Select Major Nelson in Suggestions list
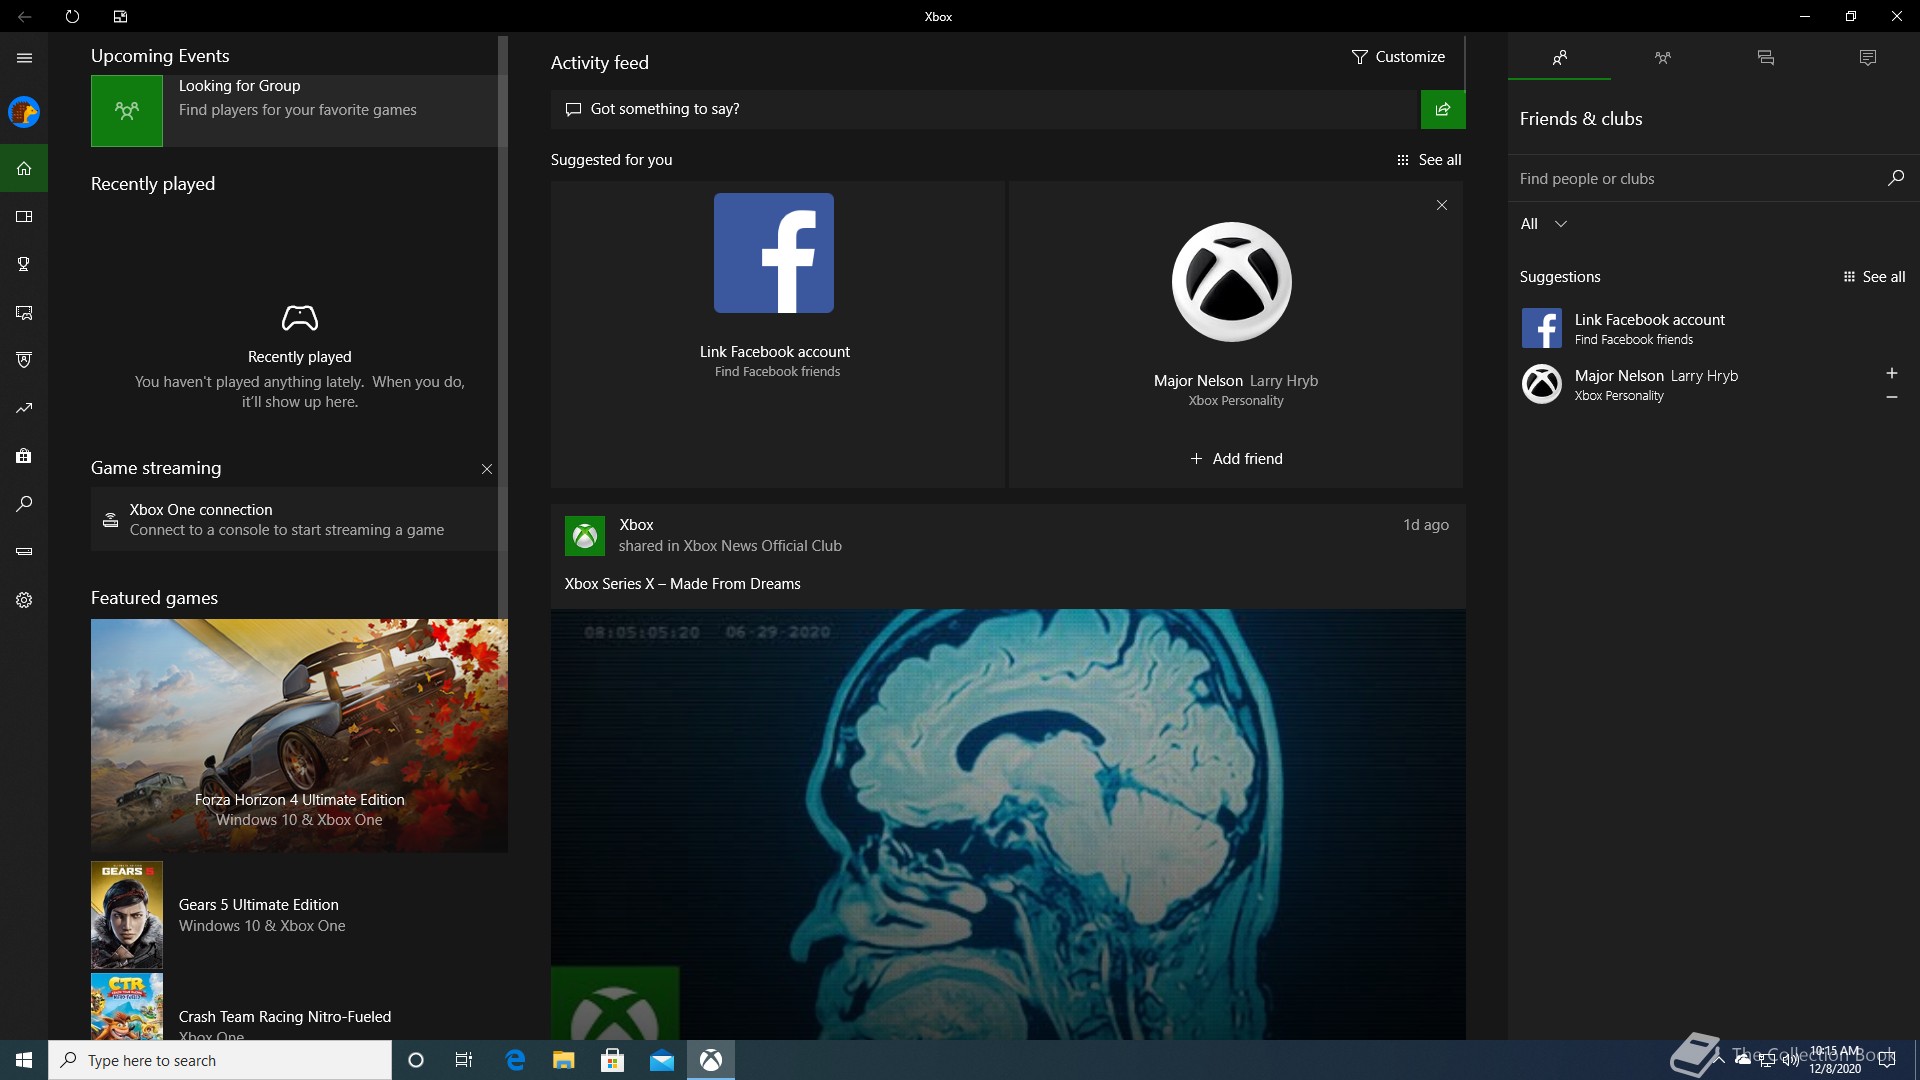This screenshot has width=1920, height=1080. (x=1690, y=384)
